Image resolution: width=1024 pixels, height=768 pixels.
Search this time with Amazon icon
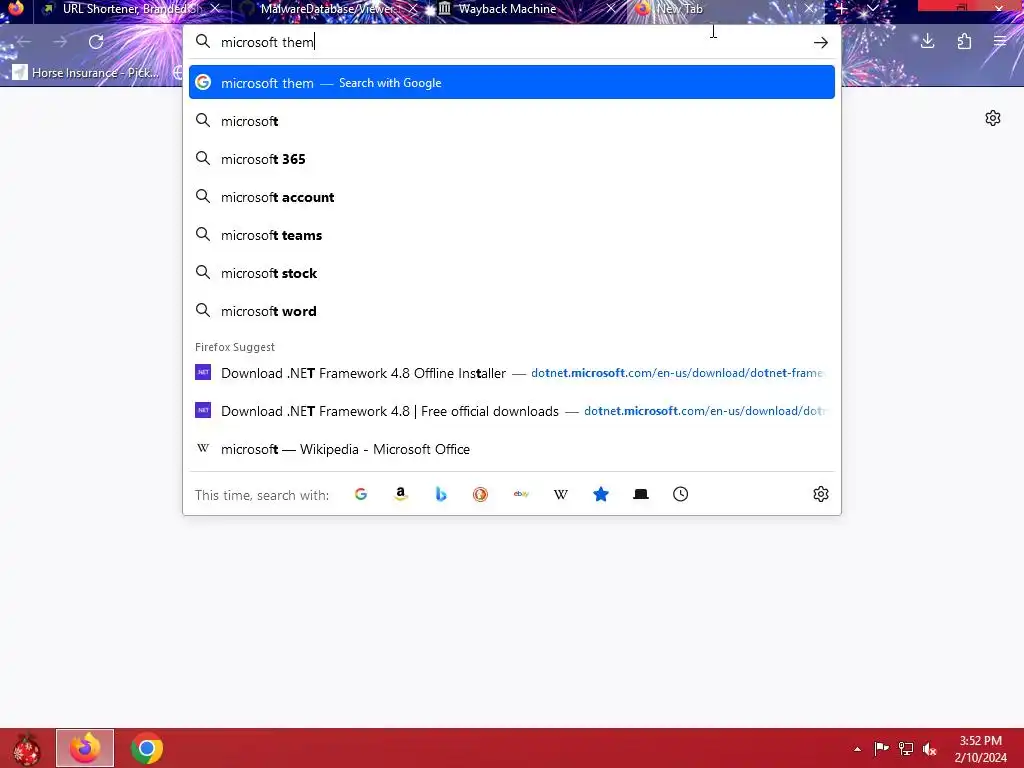click(x=401, y=494)
